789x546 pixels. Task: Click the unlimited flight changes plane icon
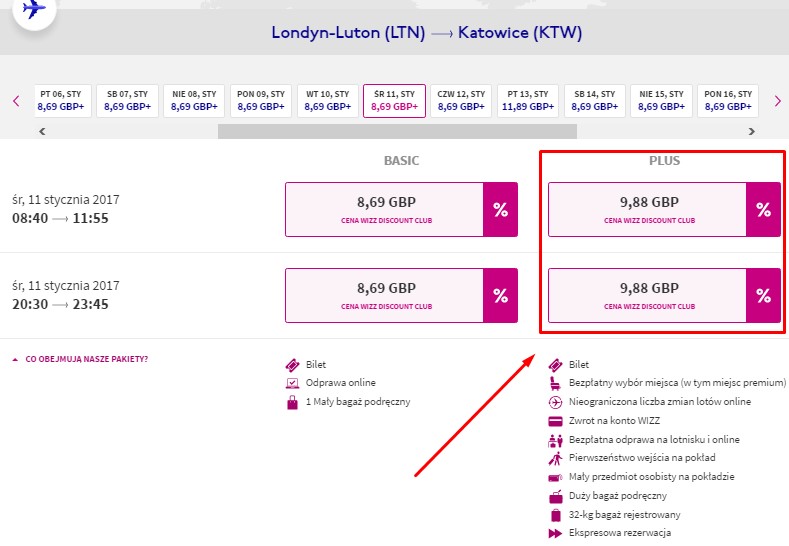[555, 402]
